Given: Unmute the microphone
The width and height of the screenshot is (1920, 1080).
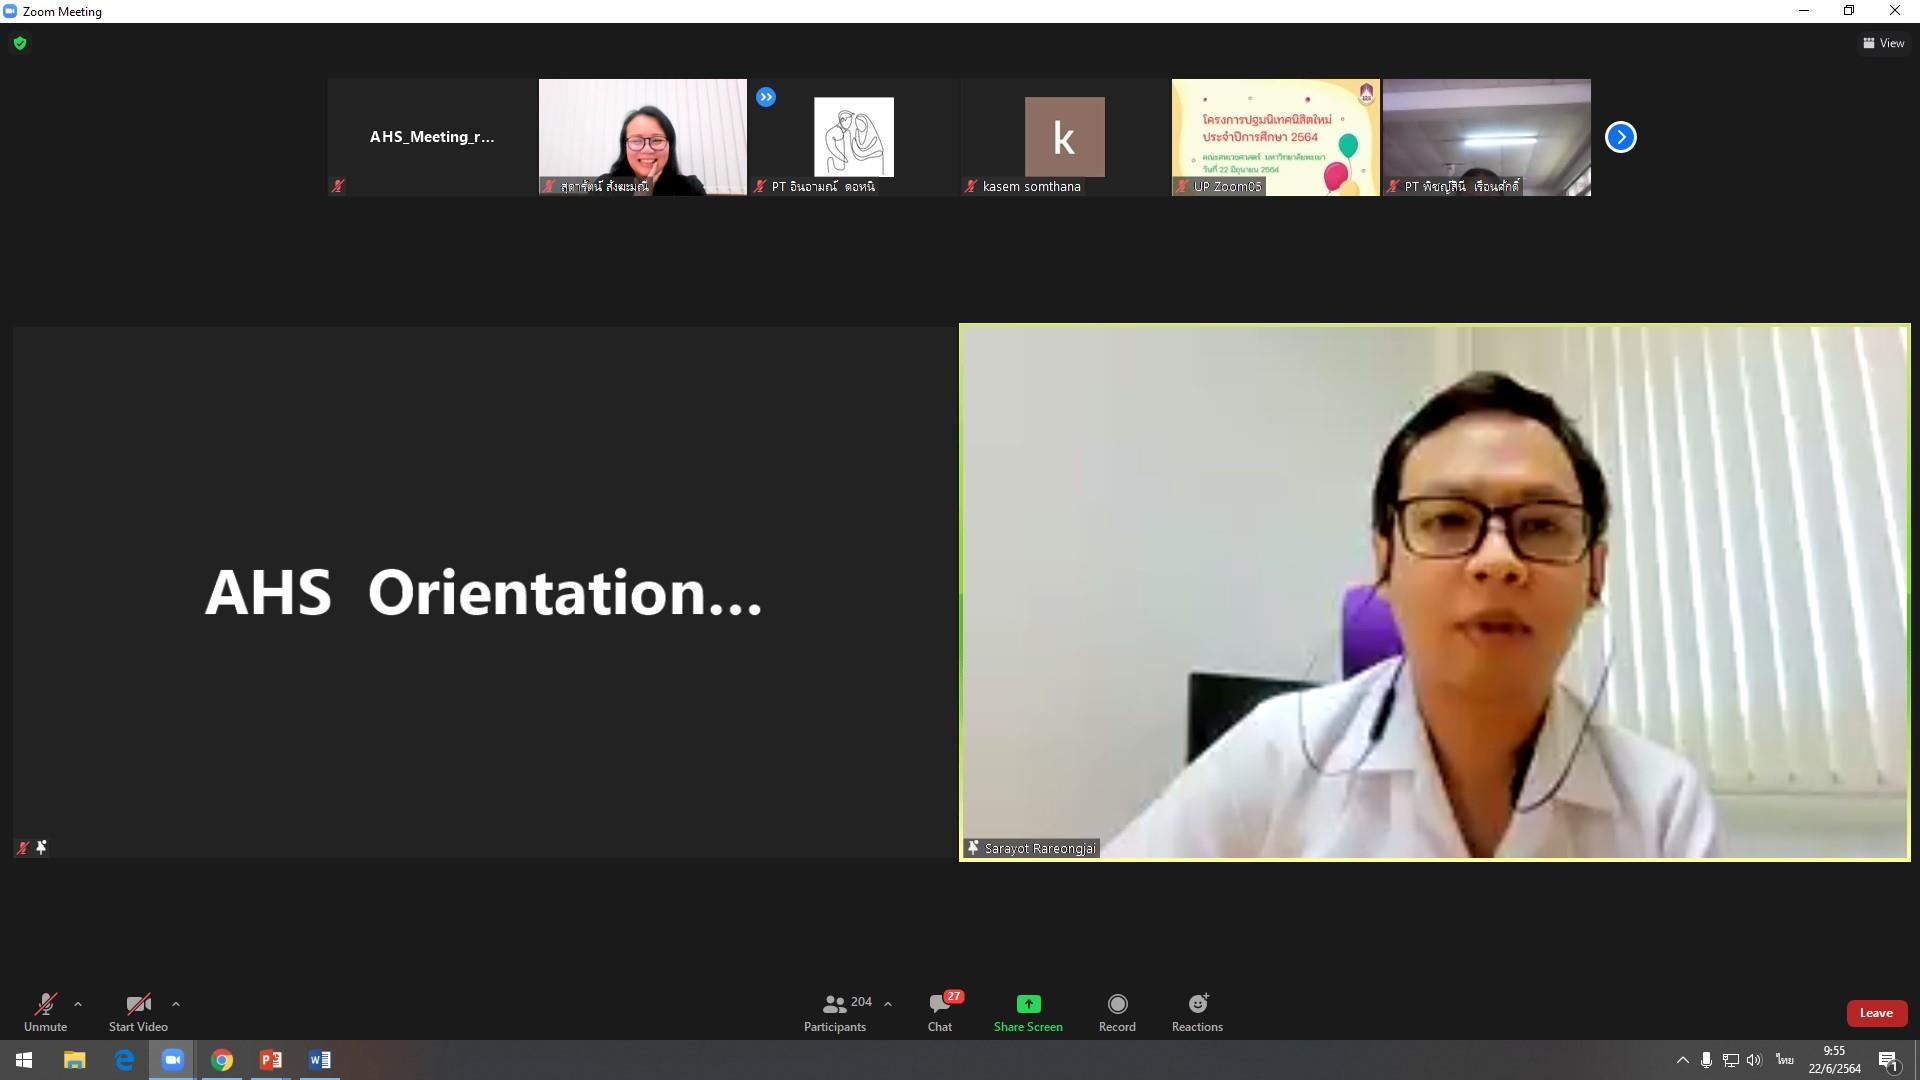Looking at the screenshot, I should click(45, 1012).
